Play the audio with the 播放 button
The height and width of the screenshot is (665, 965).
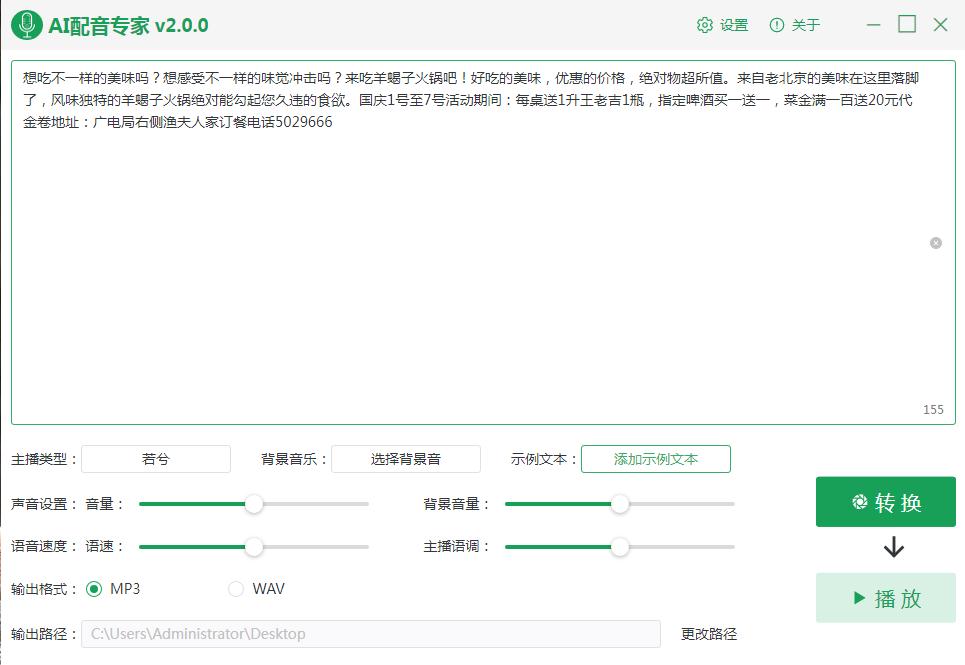885,598
